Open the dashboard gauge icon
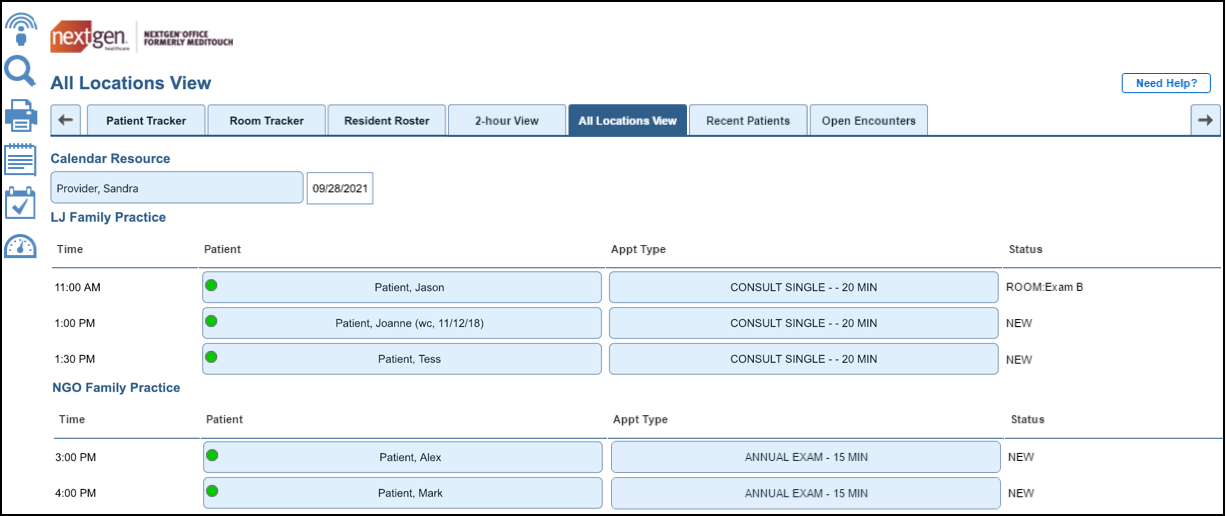 (21, 246)
